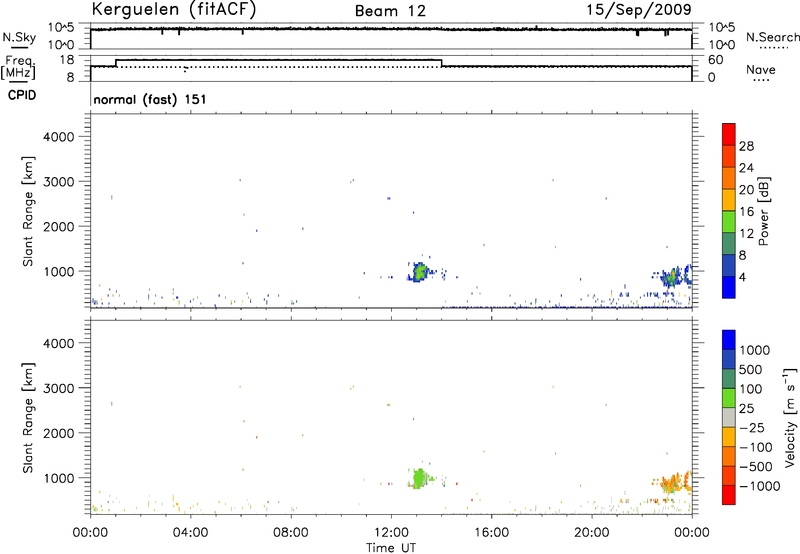Select the light green segment of Velocity colorbar

pos(729,398)
